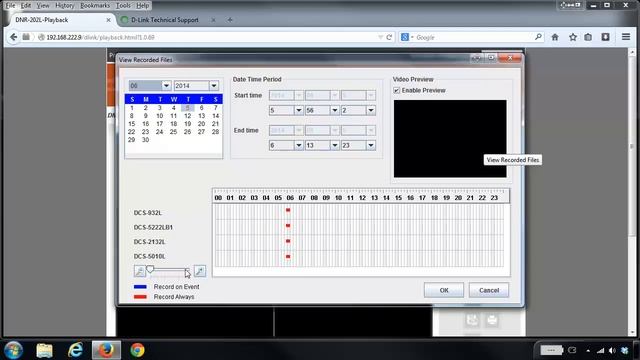Click the Google search engine icon
640x360 pixels.
click(405, 37)
